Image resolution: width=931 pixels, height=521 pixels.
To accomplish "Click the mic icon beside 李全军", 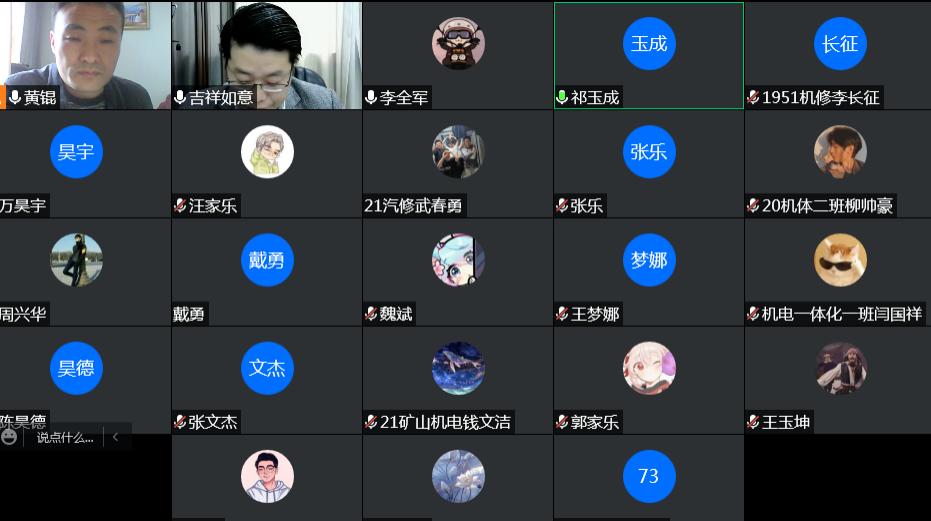I will (371, 97).
